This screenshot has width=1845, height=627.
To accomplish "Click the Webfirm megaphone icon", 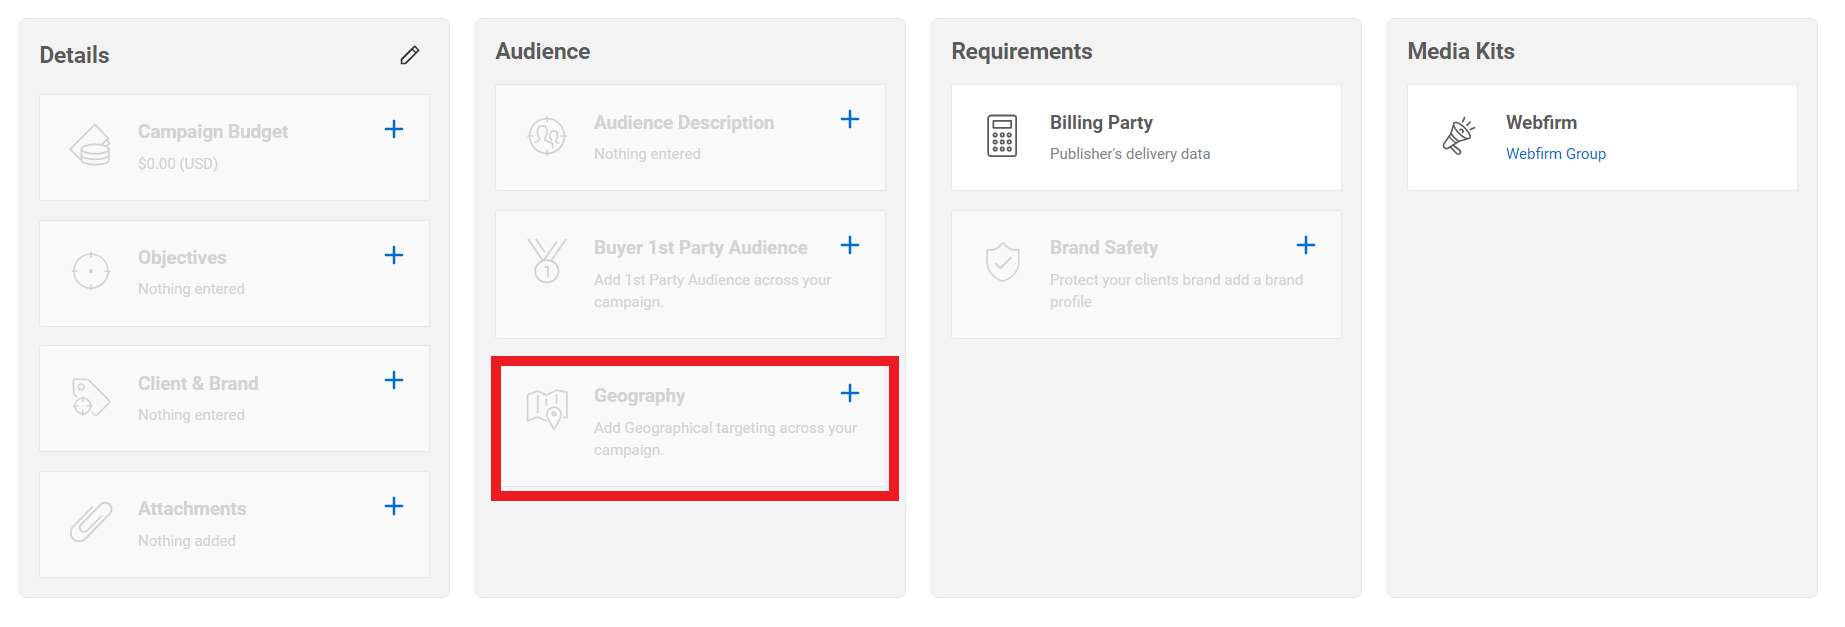I will pyautogui.click(x=1458, y=136).
